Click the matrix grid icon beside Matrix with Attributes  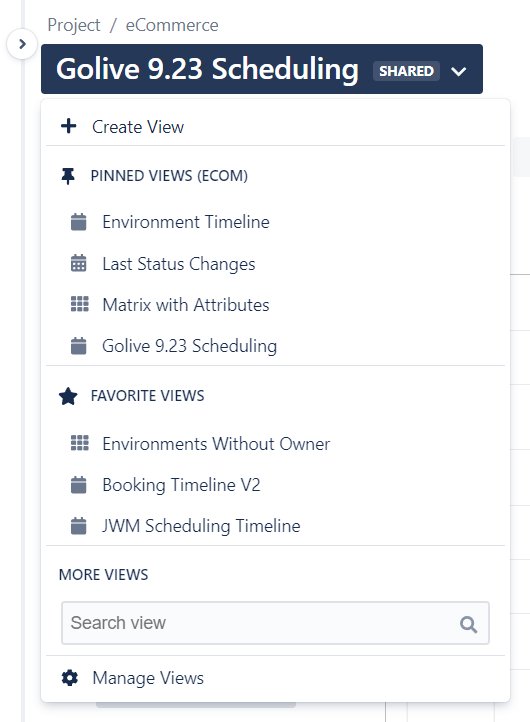(x=80, y=304)
